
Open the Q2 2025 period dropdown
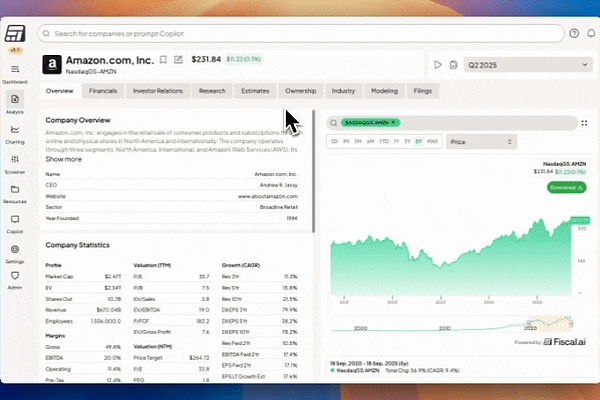pyautogui.click(x=528, y=65)
